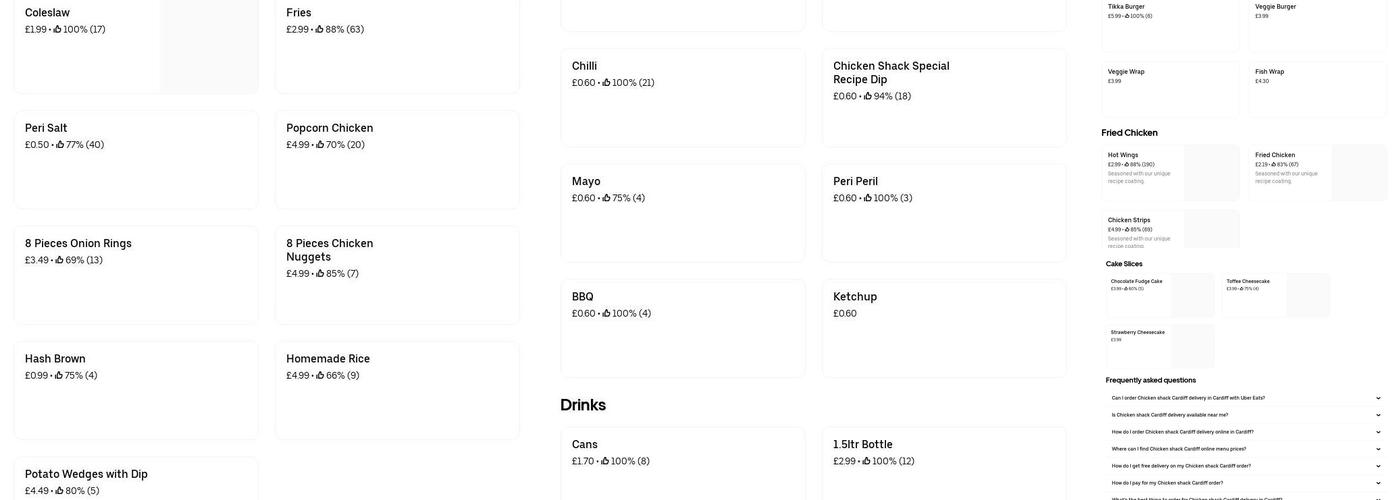Viewport: 1400px width, 500px height.
Task: Expand FAQ about online menu prices
Action: pos(1378,449)
